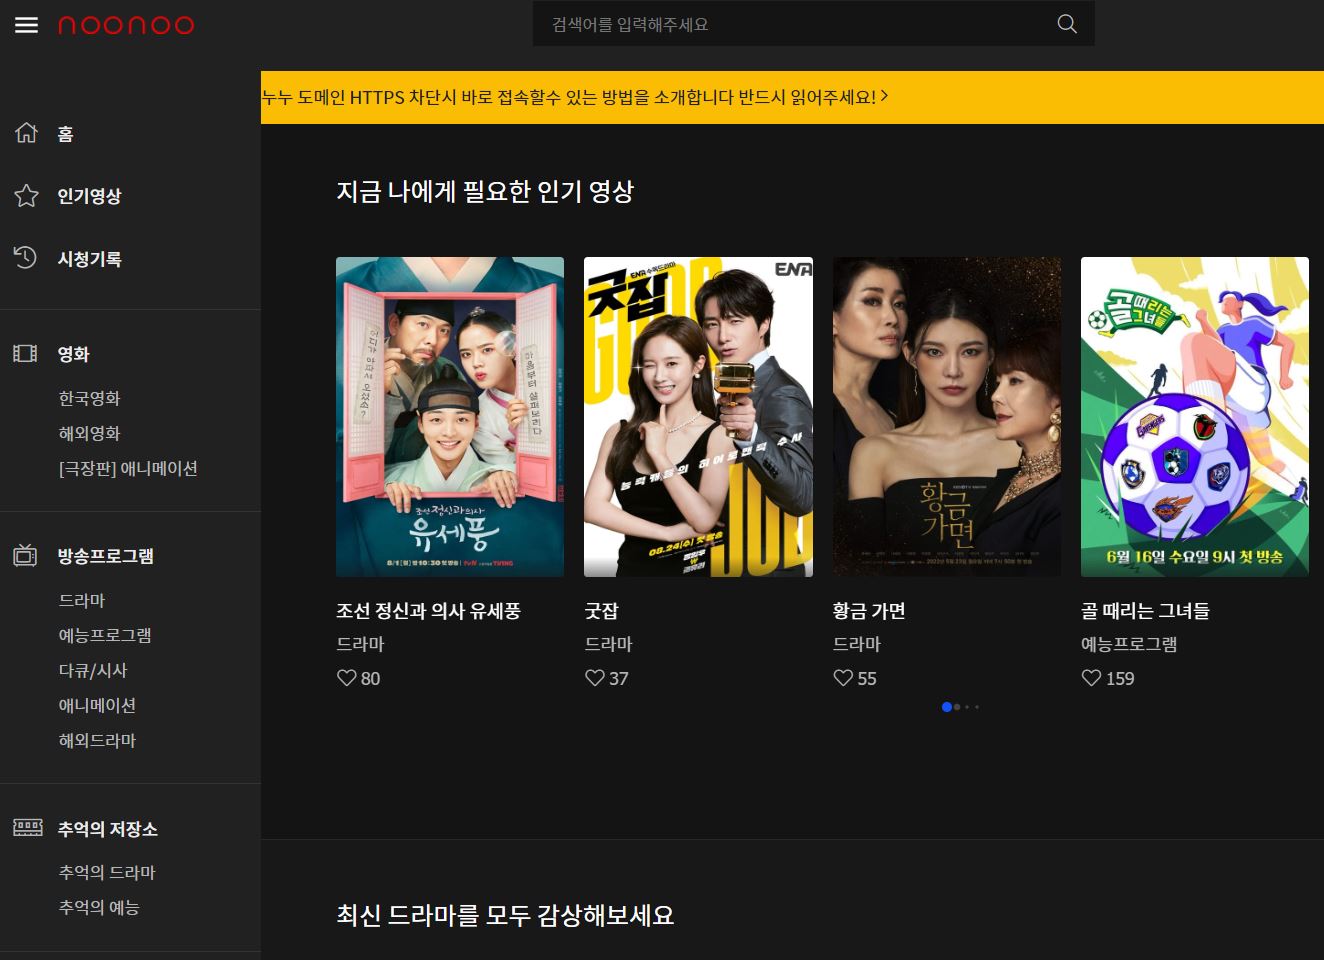Open the yellow HTTPS notice banner

coord(792,97)
